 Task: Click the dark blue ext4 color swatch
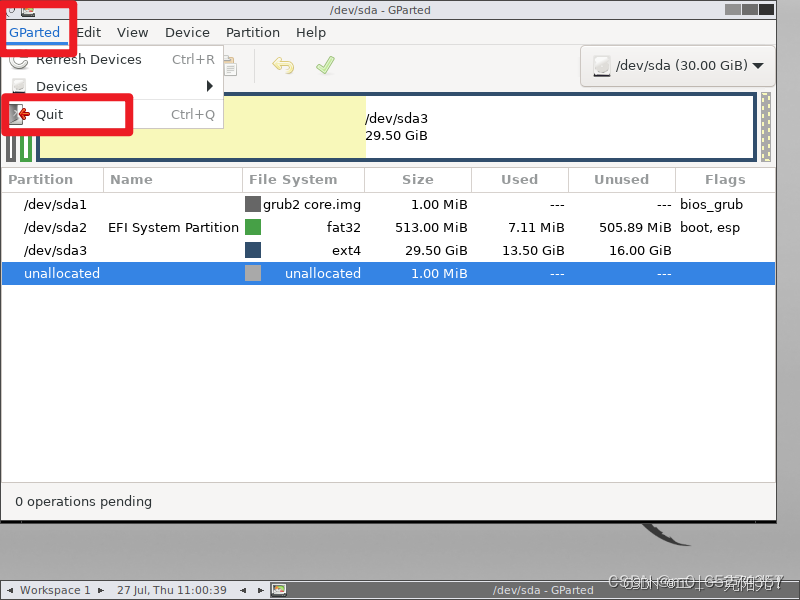click(253, 250)
